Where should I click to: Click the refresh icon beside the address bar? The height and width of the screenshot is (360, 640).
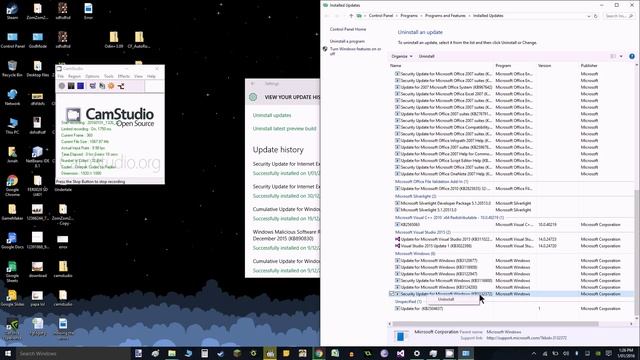[x=596, y=16]
